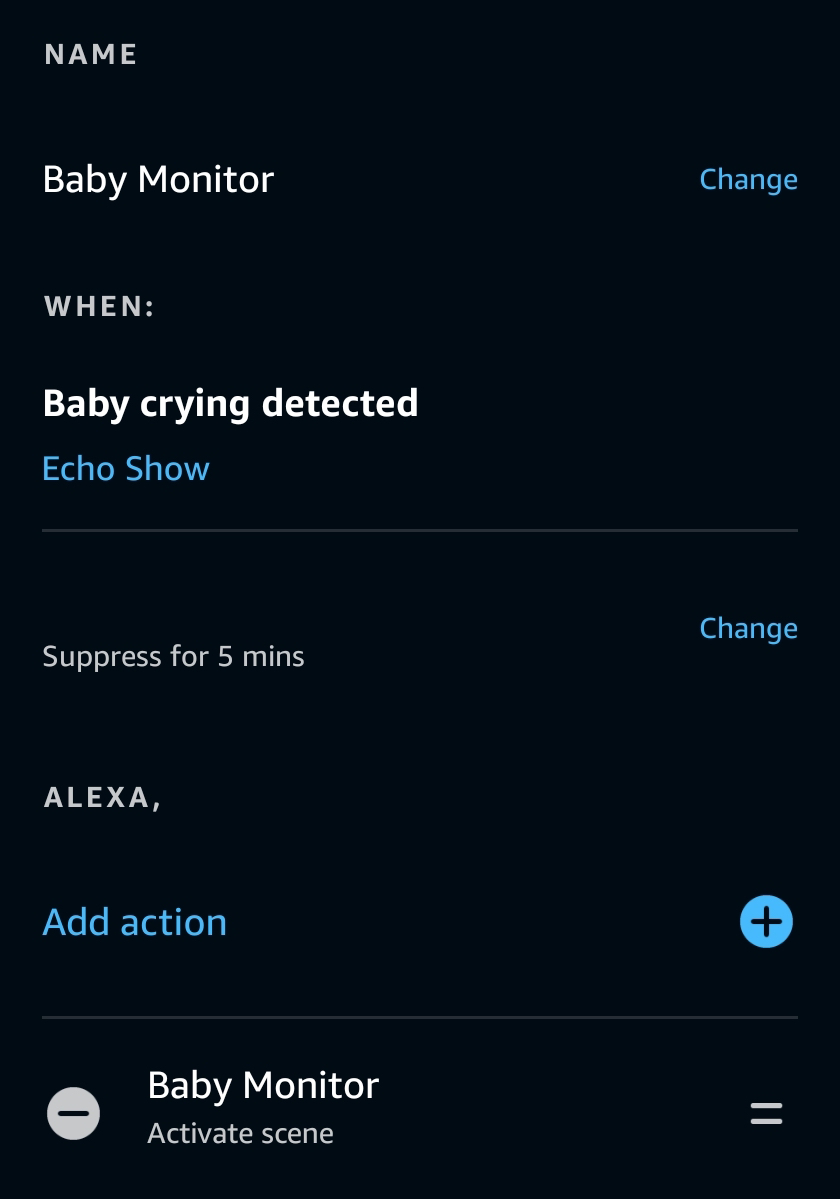The width and height of the screenshot is (840, 1199).
Task: Change the routine name Baby Monitor
Action: click(748, 180)
